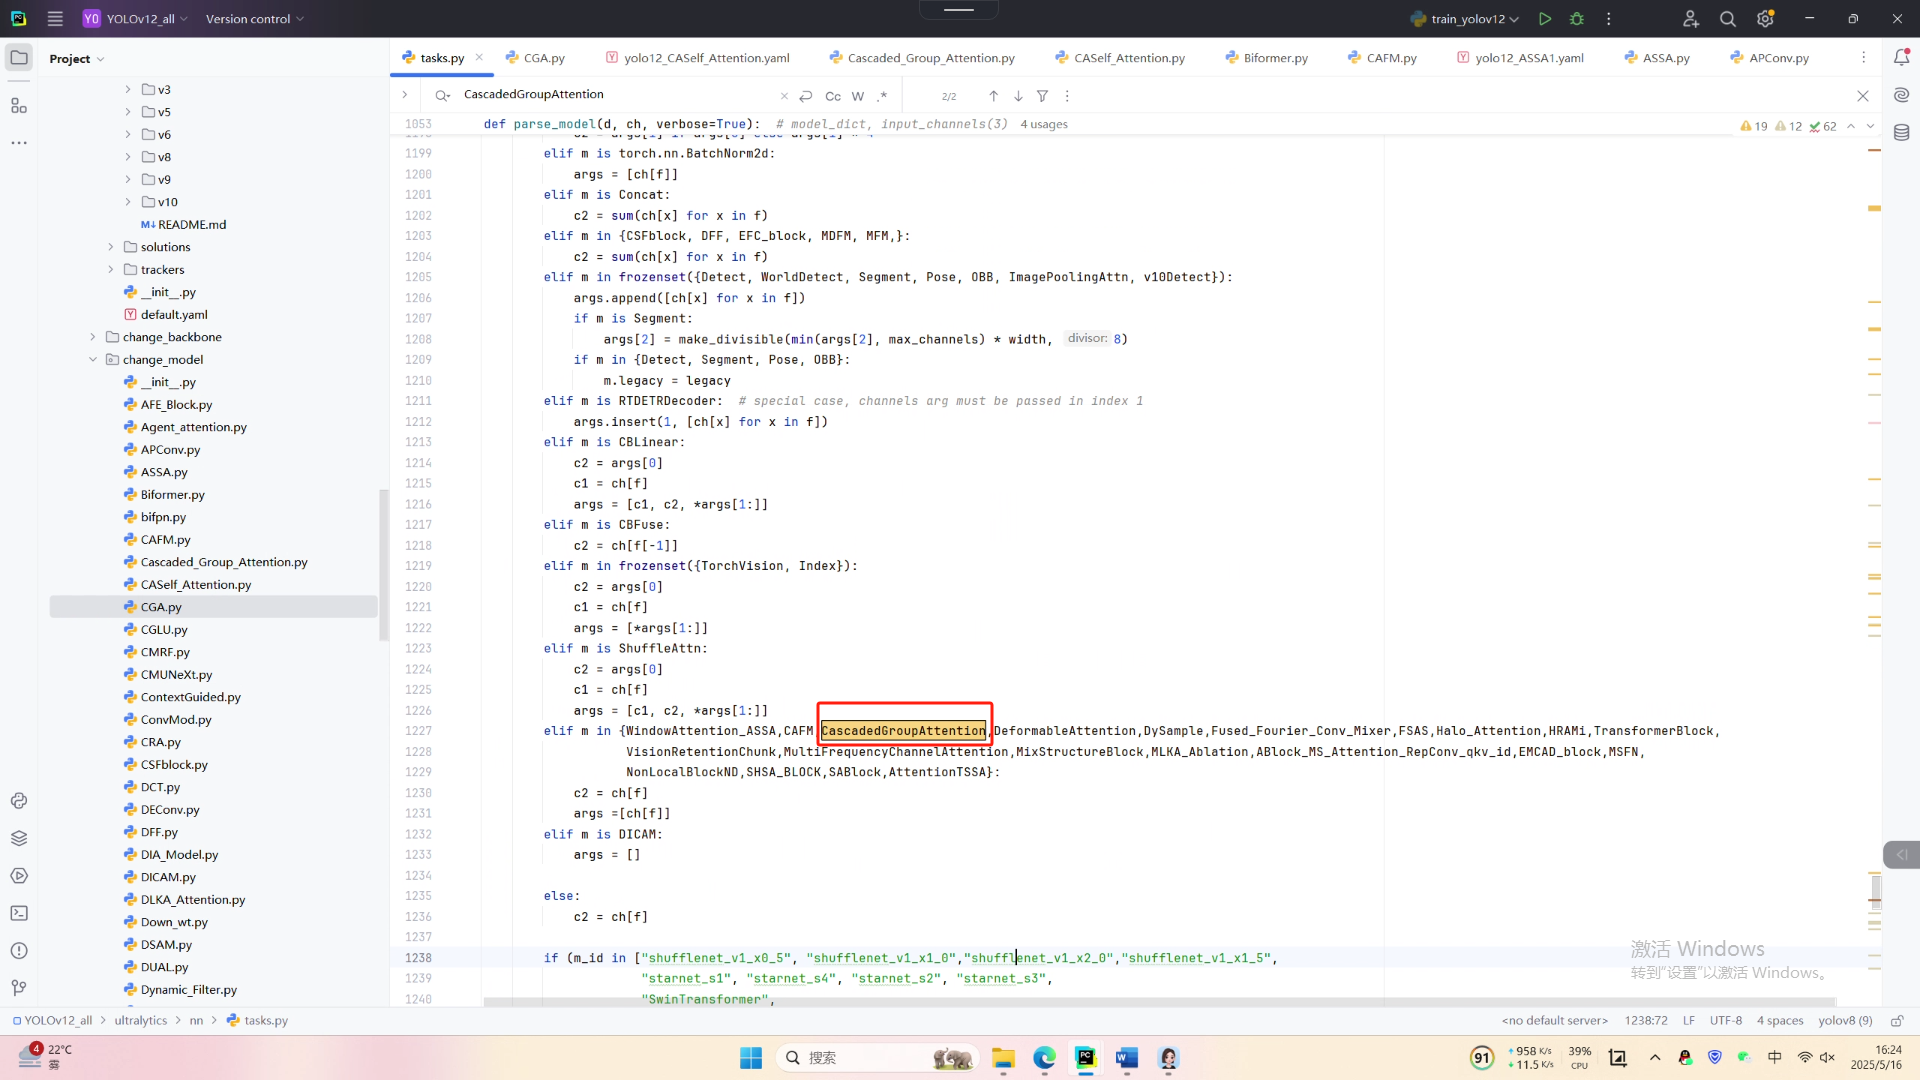Collapse the change_model folder

click(x=93, y=360)
